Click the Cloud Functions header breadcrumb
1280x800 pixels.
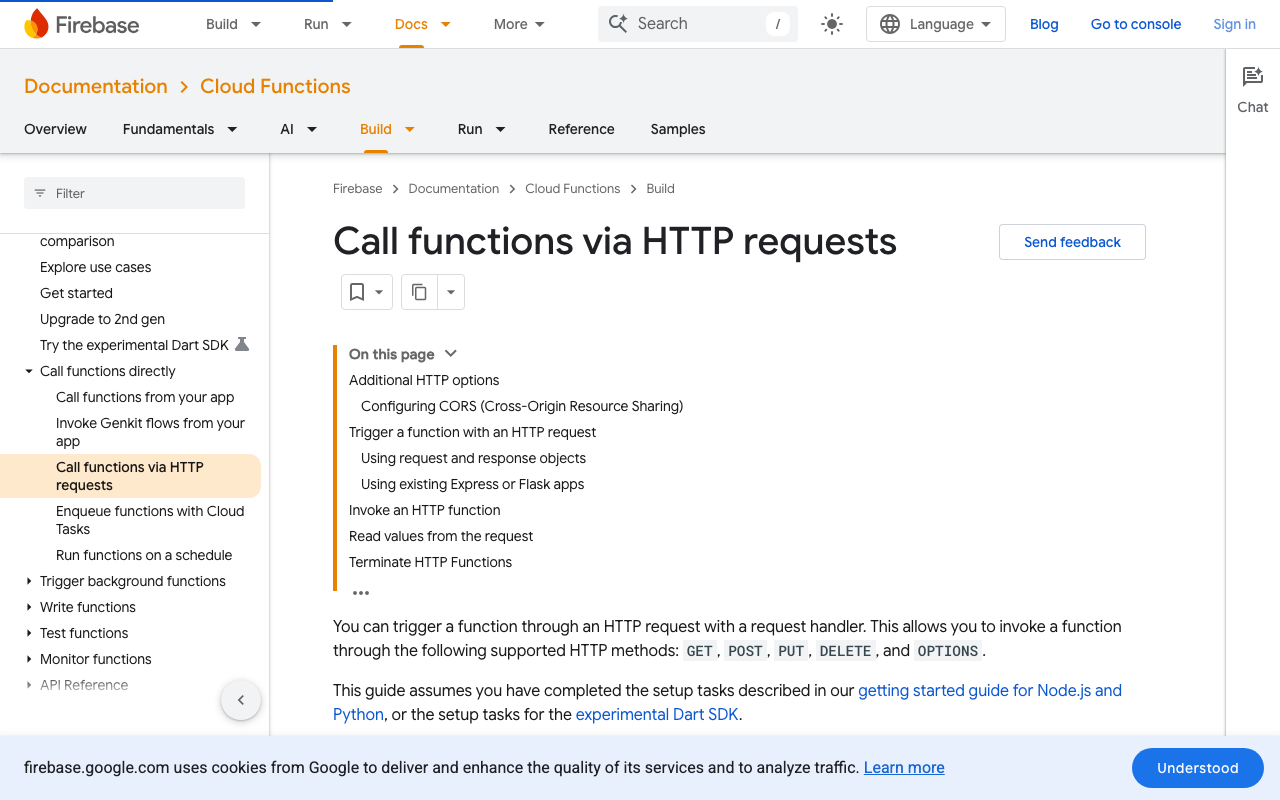(275, 86)
